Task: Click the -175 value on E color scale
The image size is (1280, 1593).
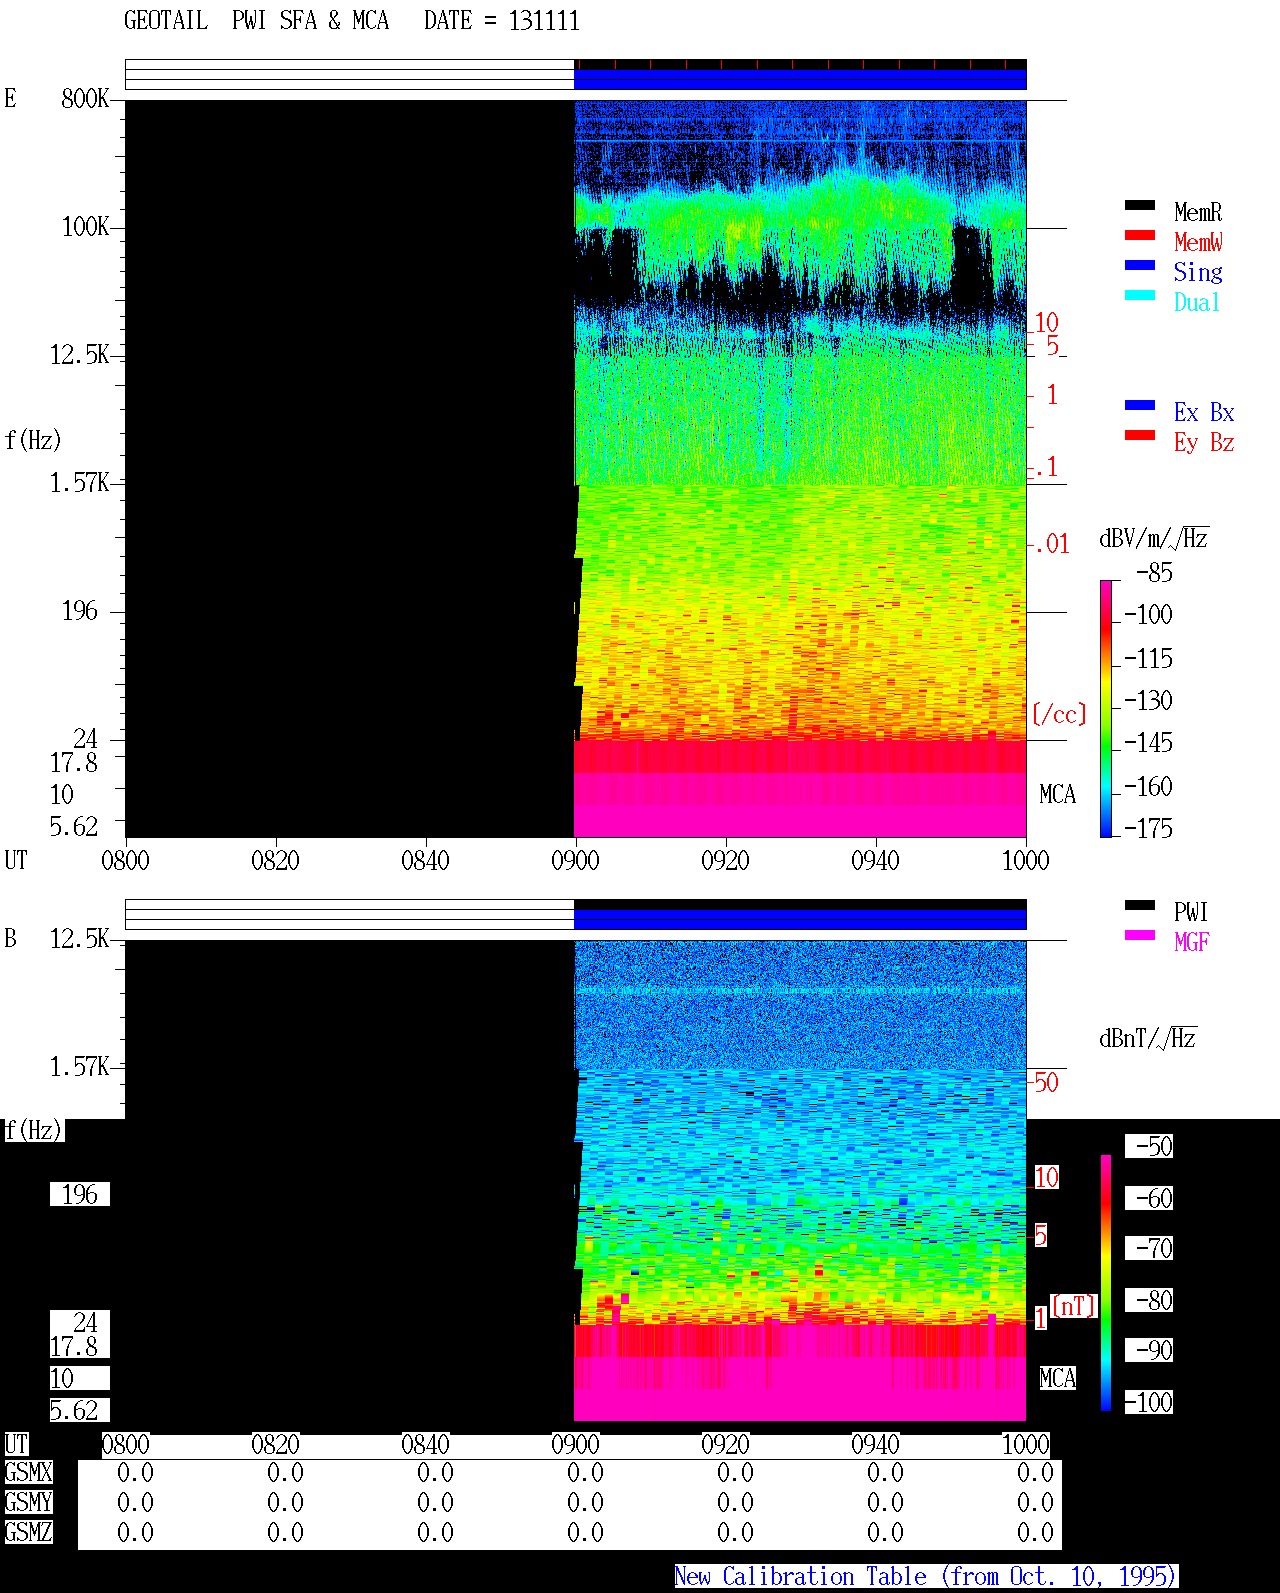Action: point(1148,828)
